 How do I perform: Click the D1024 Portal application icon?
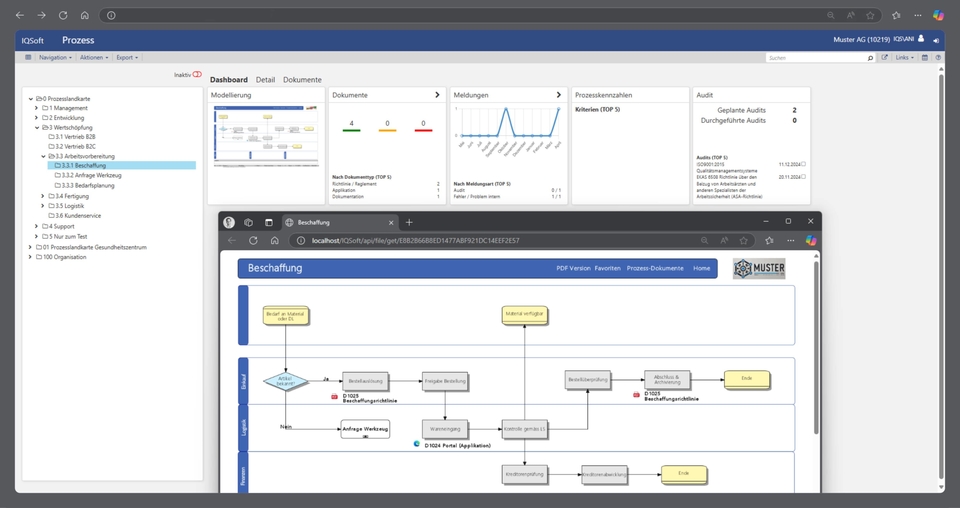tap(417, 444)
